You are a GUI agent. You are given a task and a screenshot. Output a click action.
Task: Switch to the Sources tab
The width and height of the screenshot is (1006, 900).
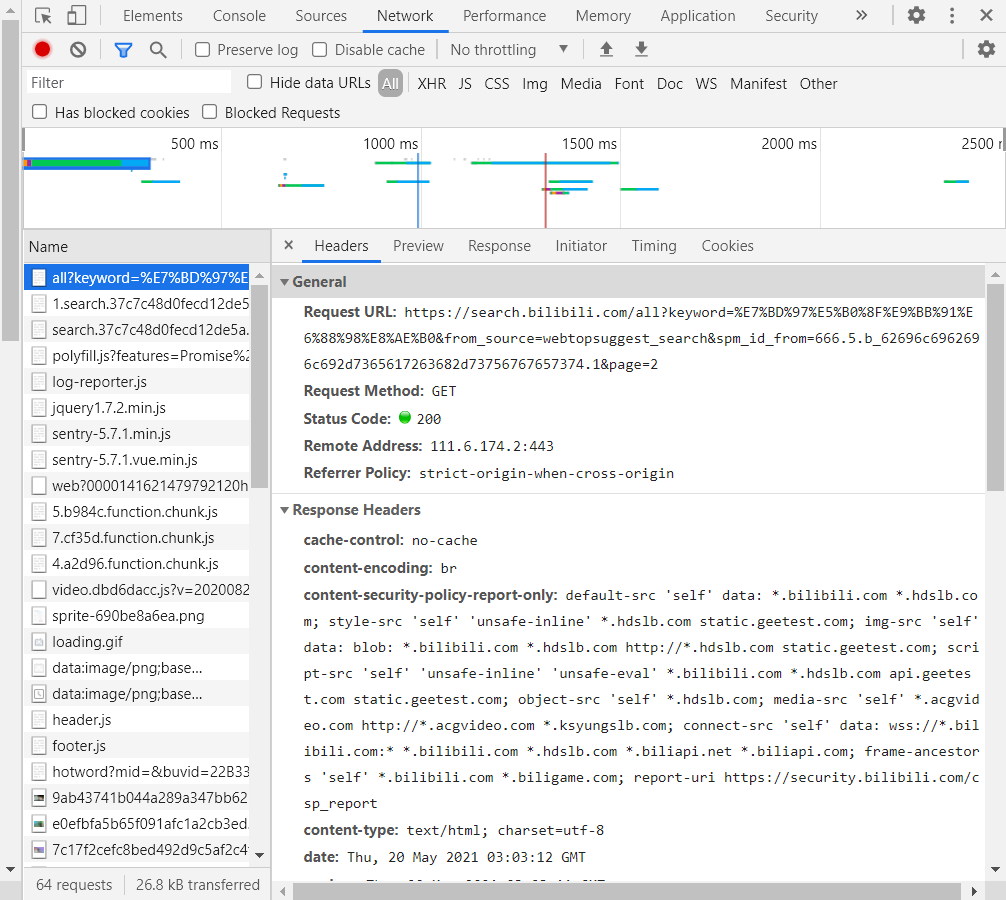[x=321, y=15]
